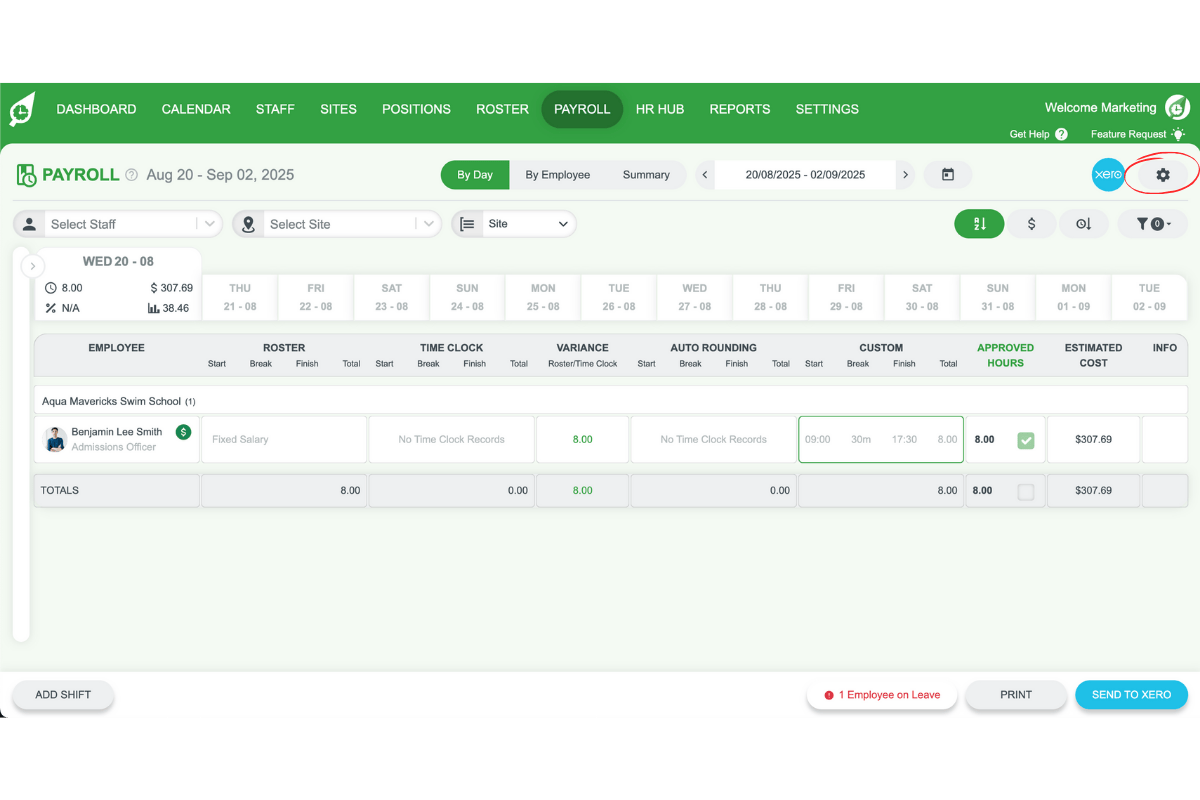Image resolution: width=1200 pixels, height=800 pixels.
Task: Click Benjamin Lee Smith's green dollar badge
Action: [182, 432]
